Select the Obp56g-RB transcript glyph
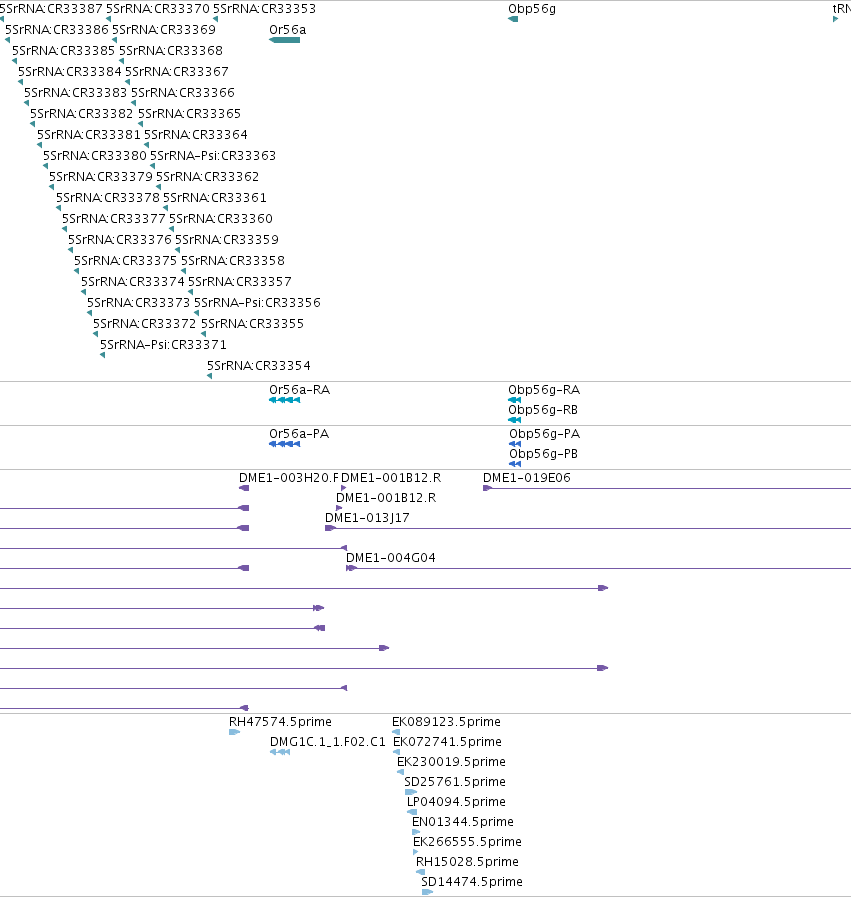851x897 pixels. (515, 420)
